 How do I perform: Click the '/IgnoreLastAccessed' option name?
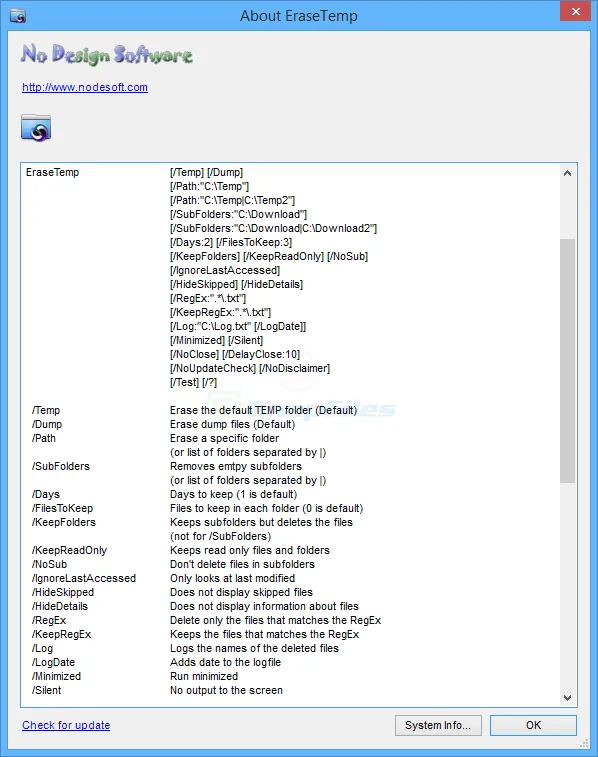point(84,578)
